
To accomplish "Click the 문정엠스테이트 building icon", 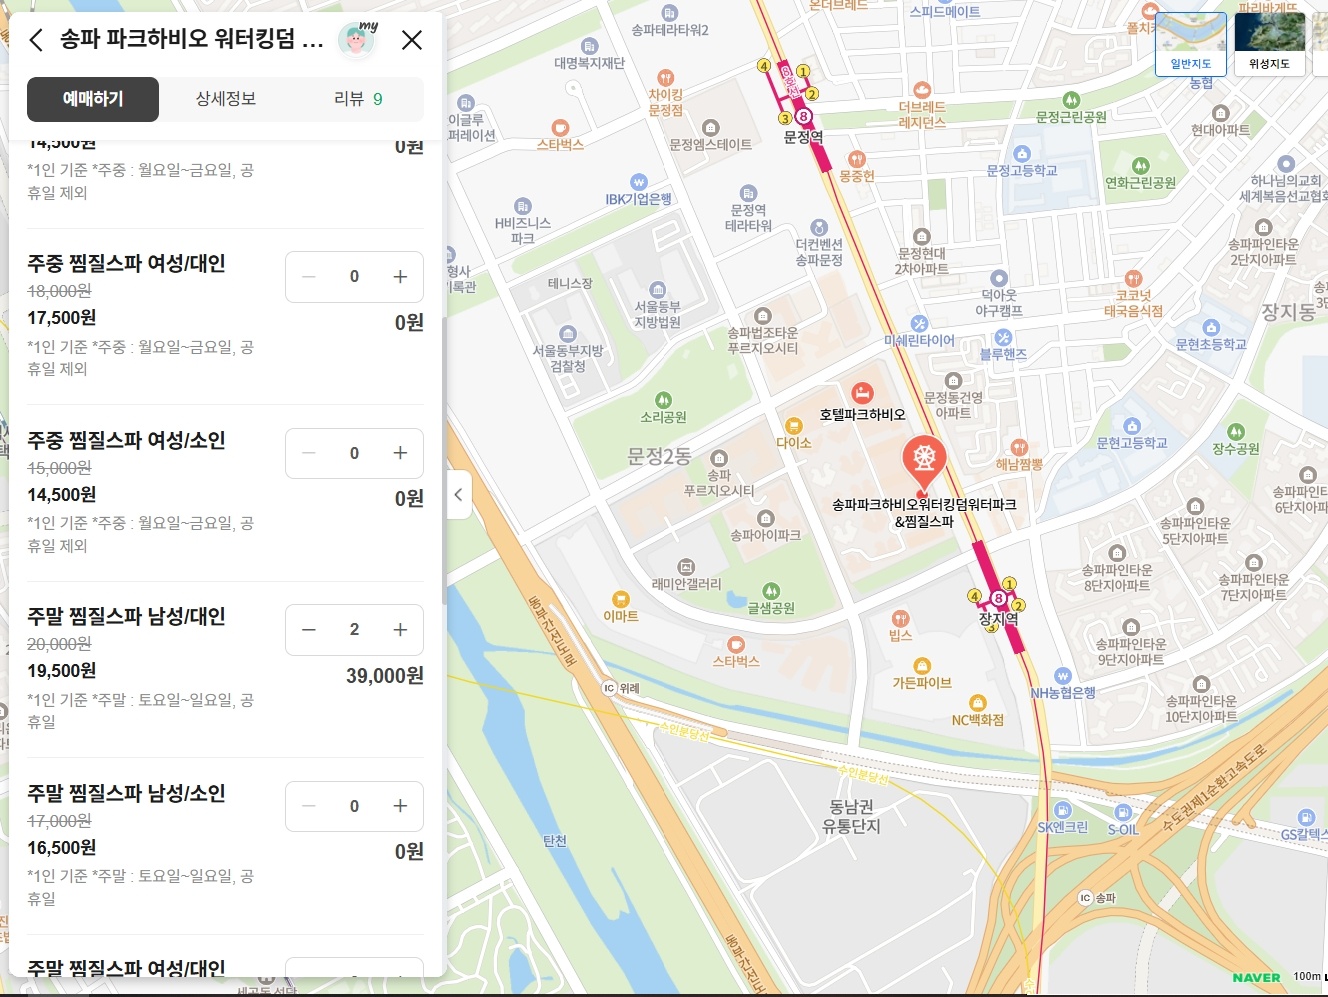I will pyautogui.click(x=710, y=128).
